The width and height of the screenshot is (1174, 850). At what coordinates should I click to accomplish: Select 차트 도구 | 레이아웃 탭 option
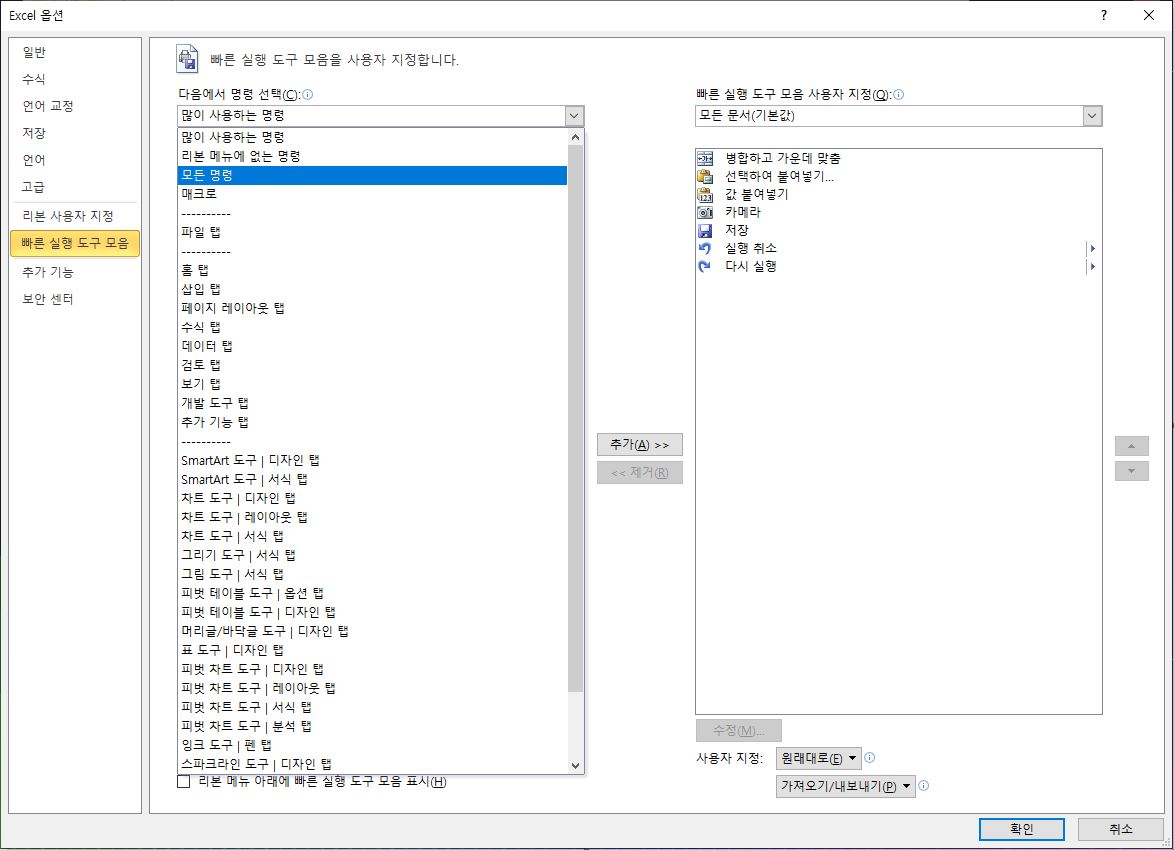[x=372, y=517]
